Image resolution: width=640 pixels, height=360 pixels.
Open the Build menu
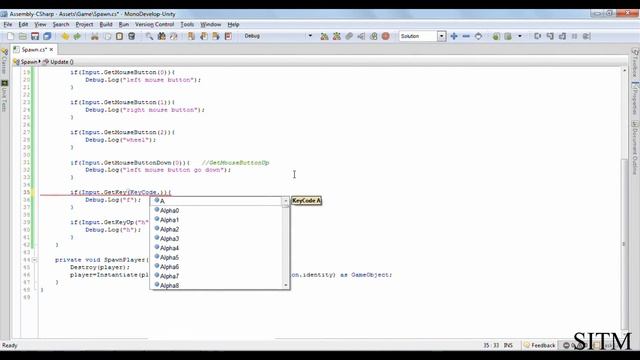[106, 24]
